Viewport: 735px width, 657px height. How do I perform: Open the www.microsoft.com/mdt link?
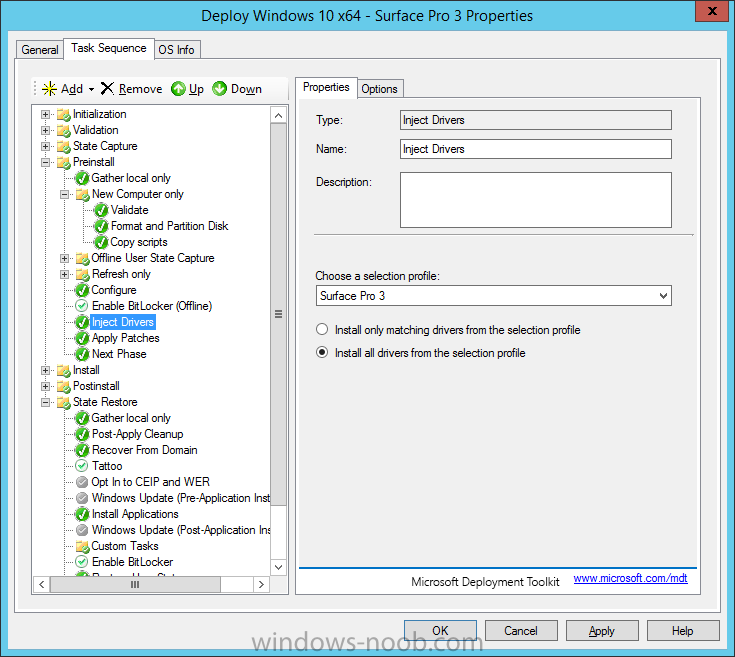pyautogui.click(x=630, y=578)
